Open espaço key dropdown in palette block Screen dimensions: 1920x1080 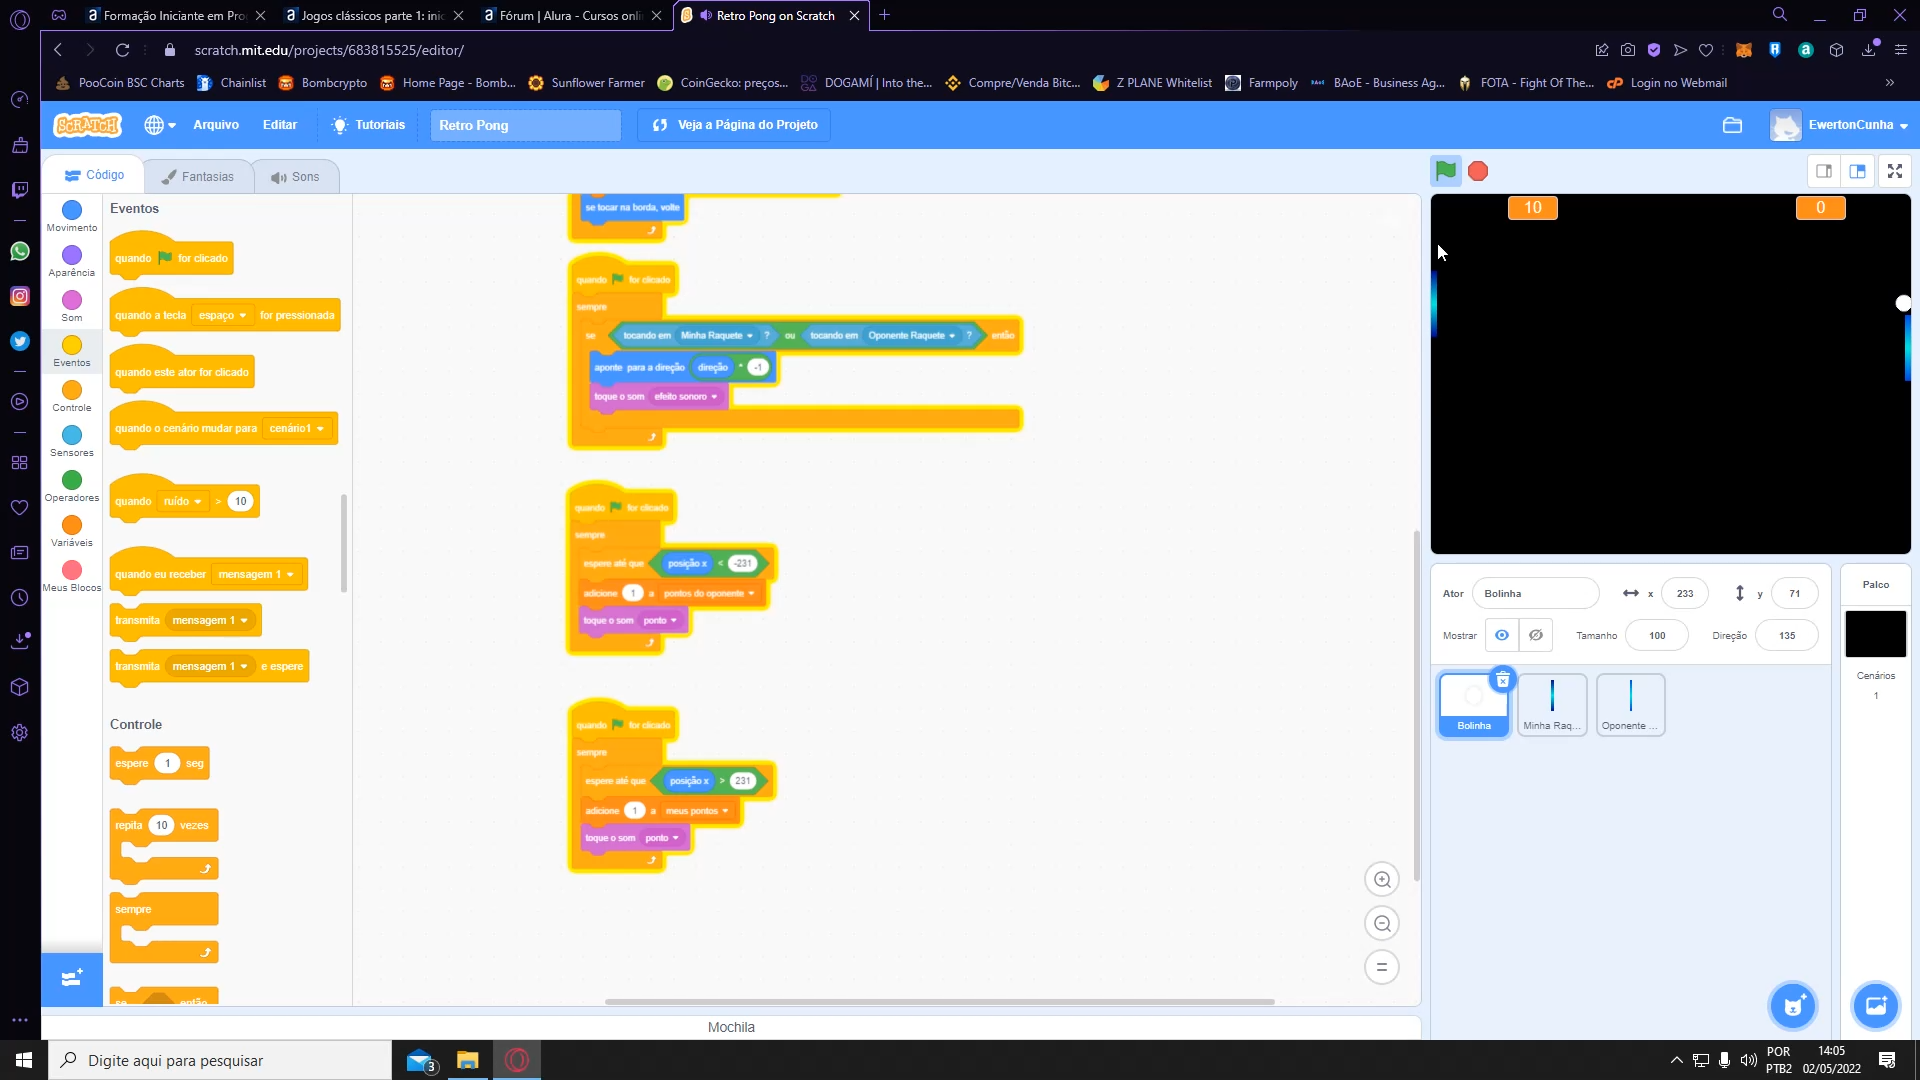tap(222, 315)
